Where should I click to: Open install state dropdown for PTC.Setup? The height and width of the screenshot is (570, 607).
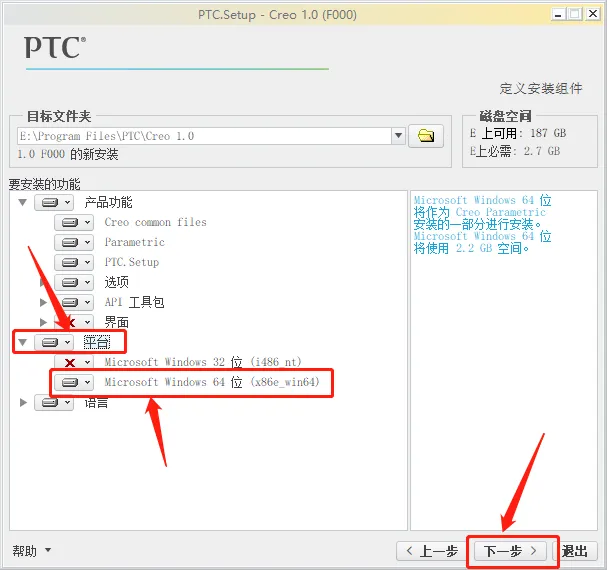[x=74, y=262]
